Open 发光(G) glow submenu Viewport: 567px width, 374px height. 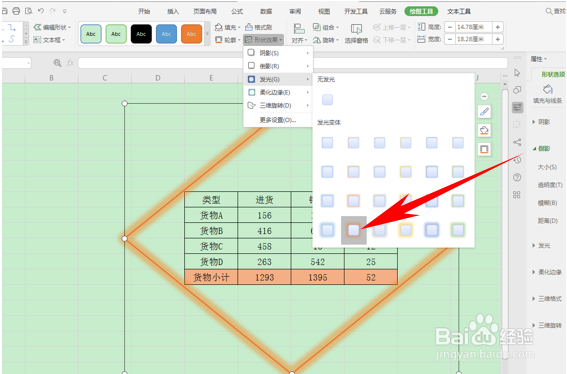(x=278, y=79)
